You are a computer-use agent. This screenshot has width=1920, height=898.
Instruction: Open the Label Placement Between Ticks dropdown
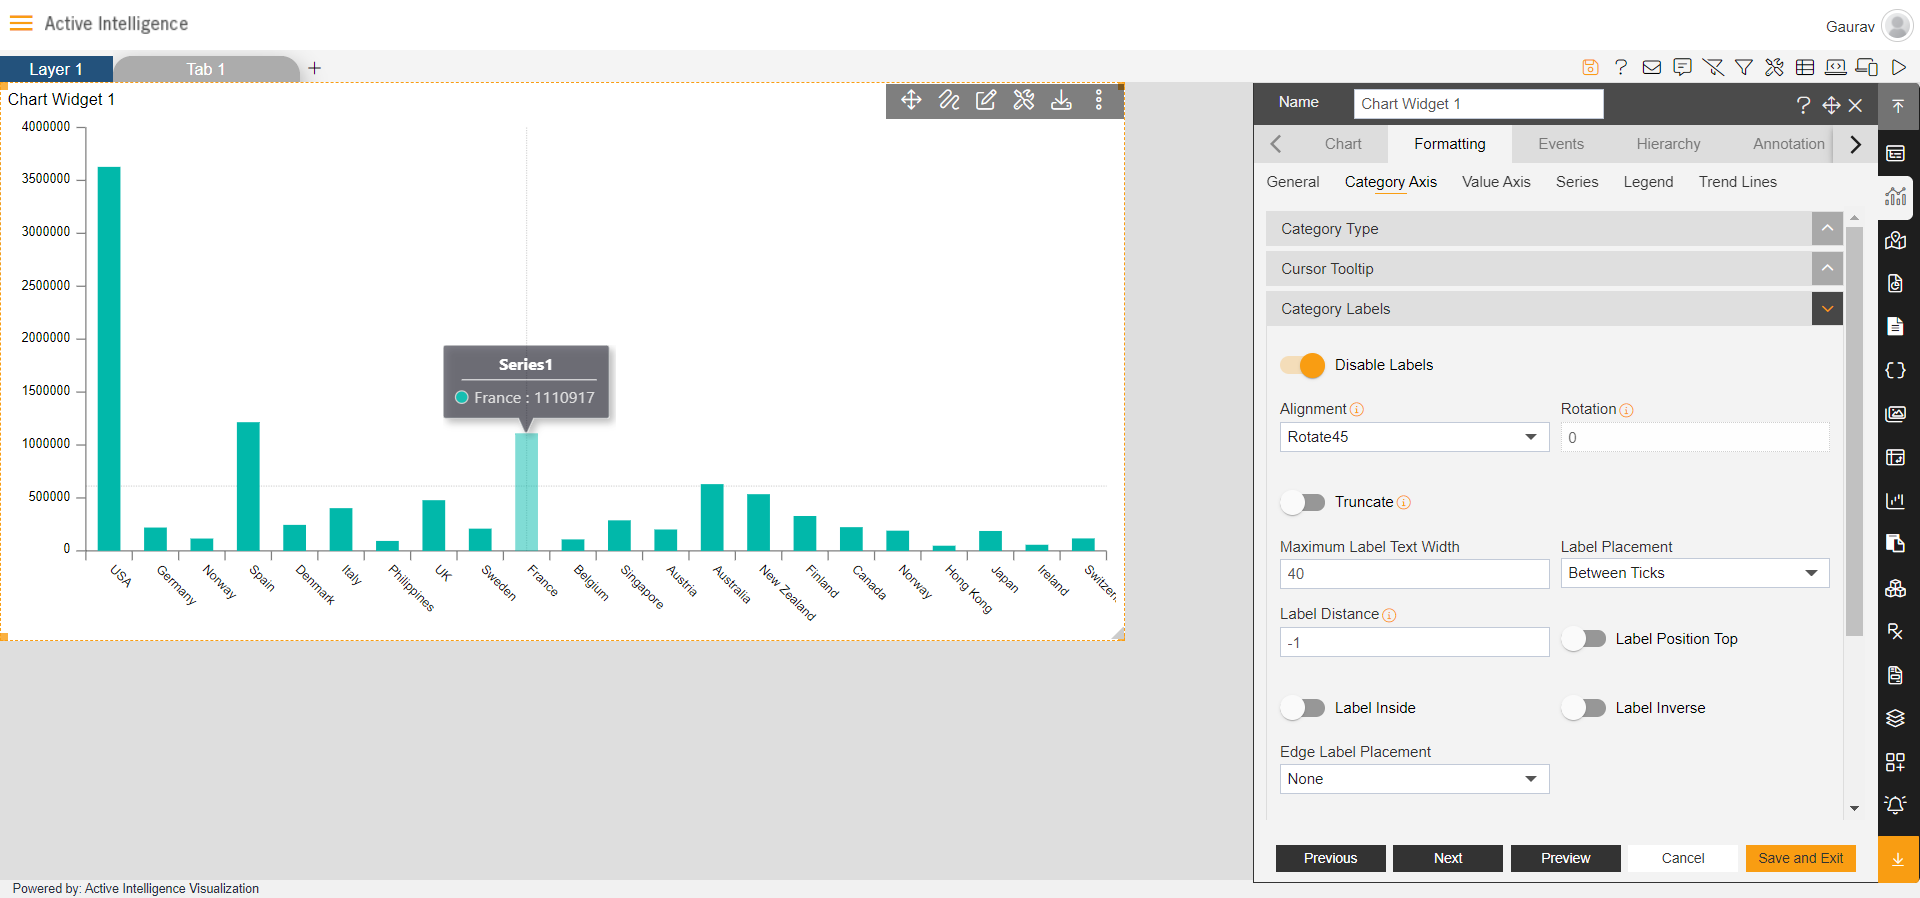click(1695, 573)
